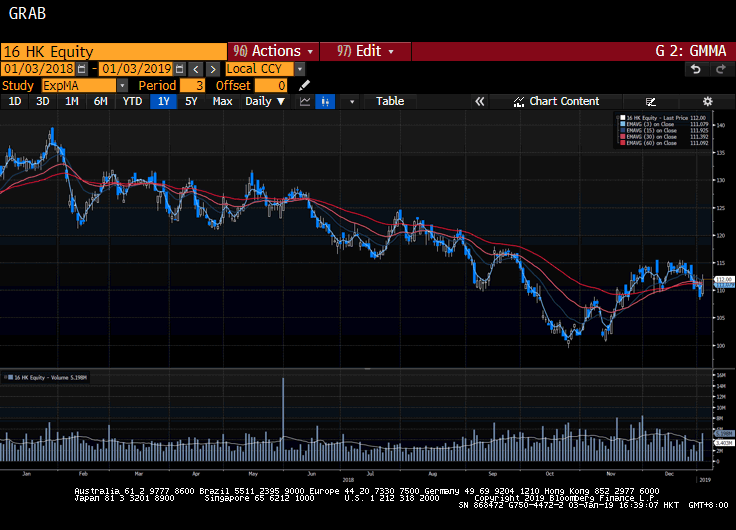The image size is (736, 530).
Task: Select the Max time range tab
Action: (222, 101)
